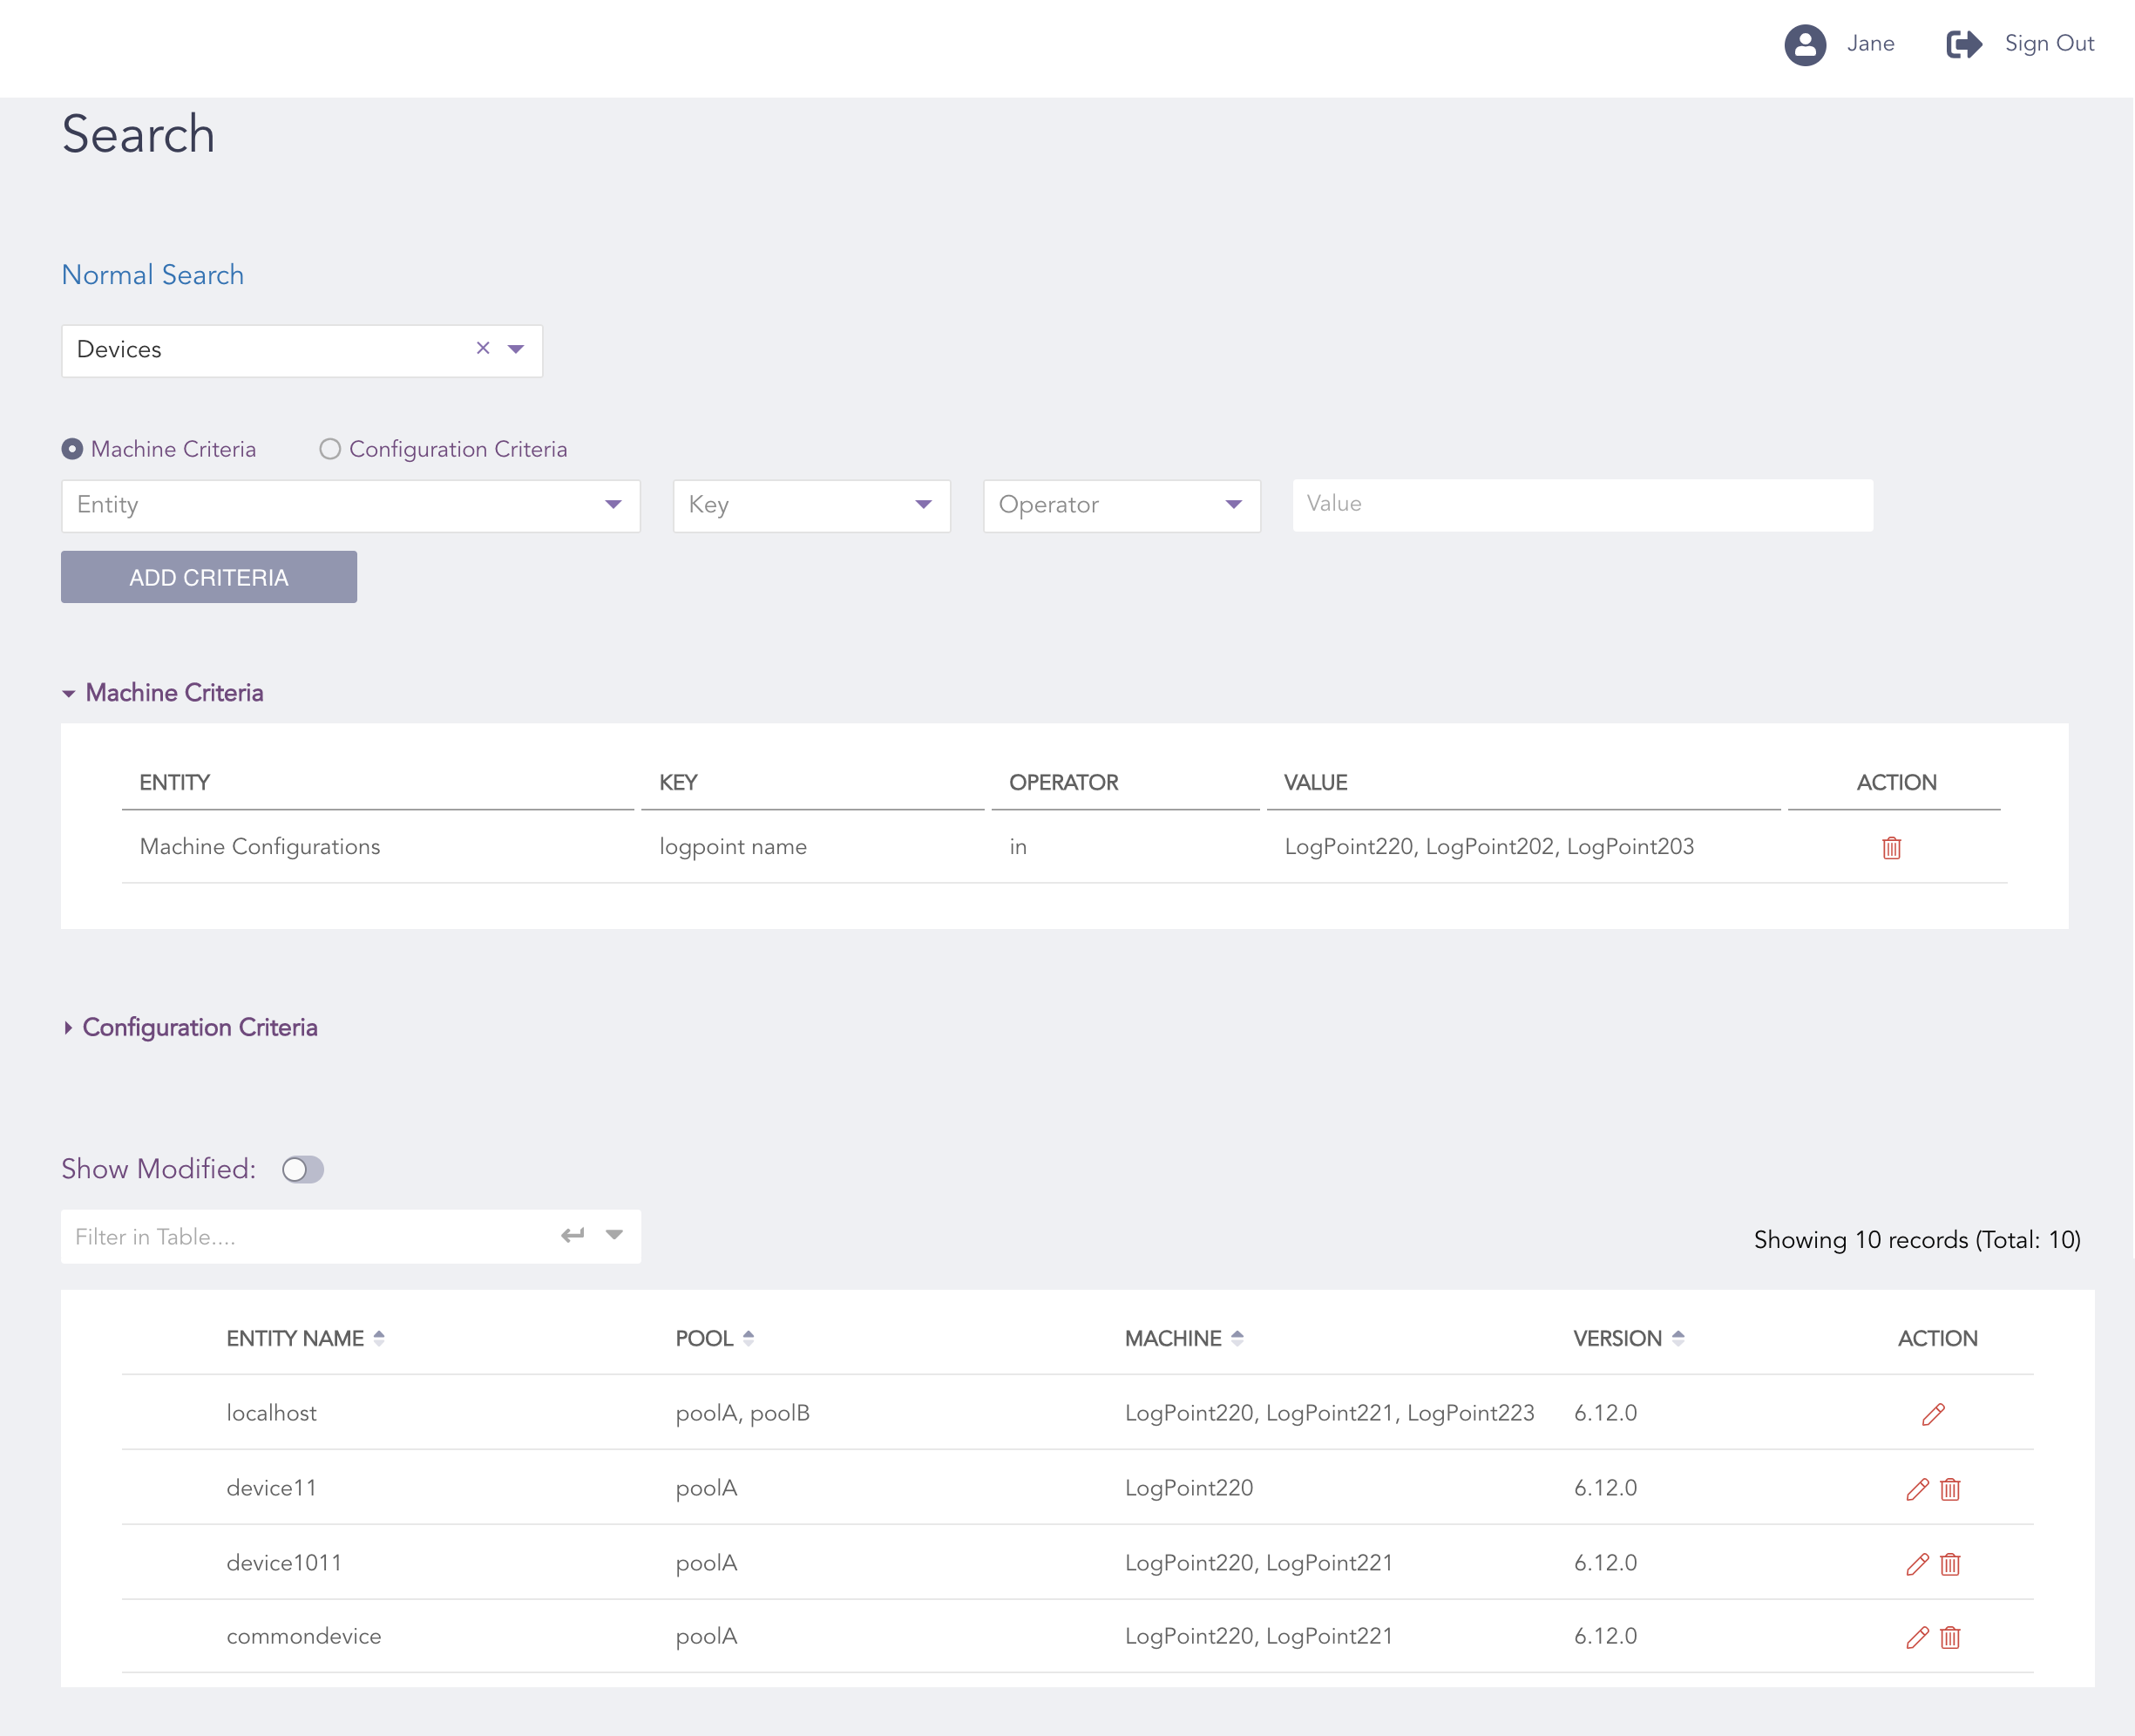
Task: Click the Jane user avatar icon
Action: [1804, 44]
